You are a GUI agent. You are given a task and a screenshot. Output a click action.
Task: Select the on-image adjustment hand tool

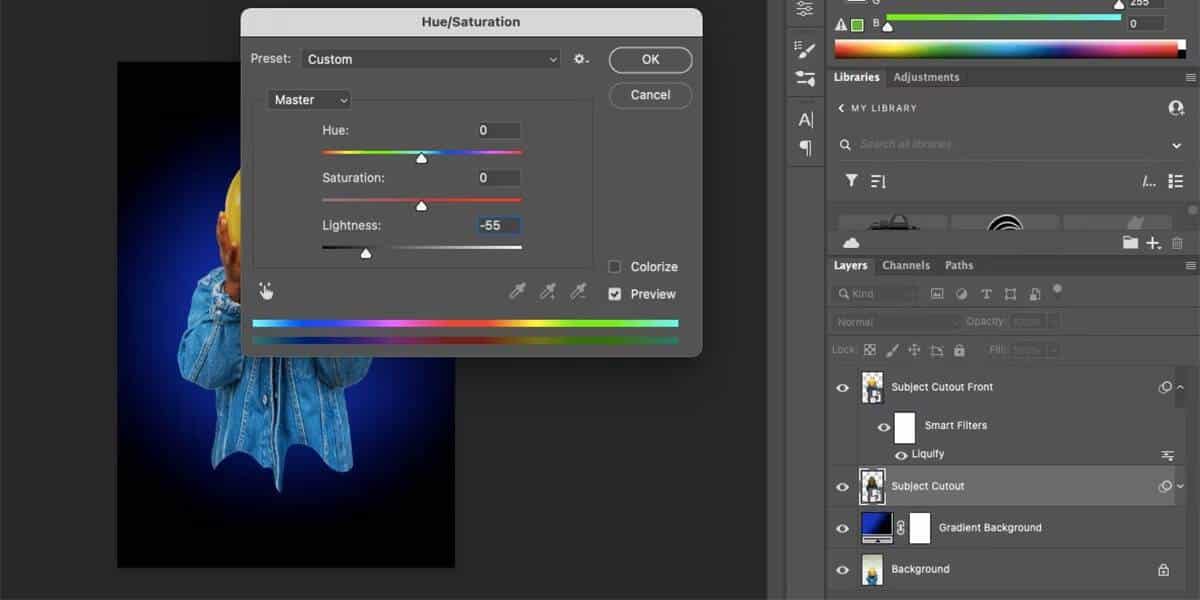point(266,290)
